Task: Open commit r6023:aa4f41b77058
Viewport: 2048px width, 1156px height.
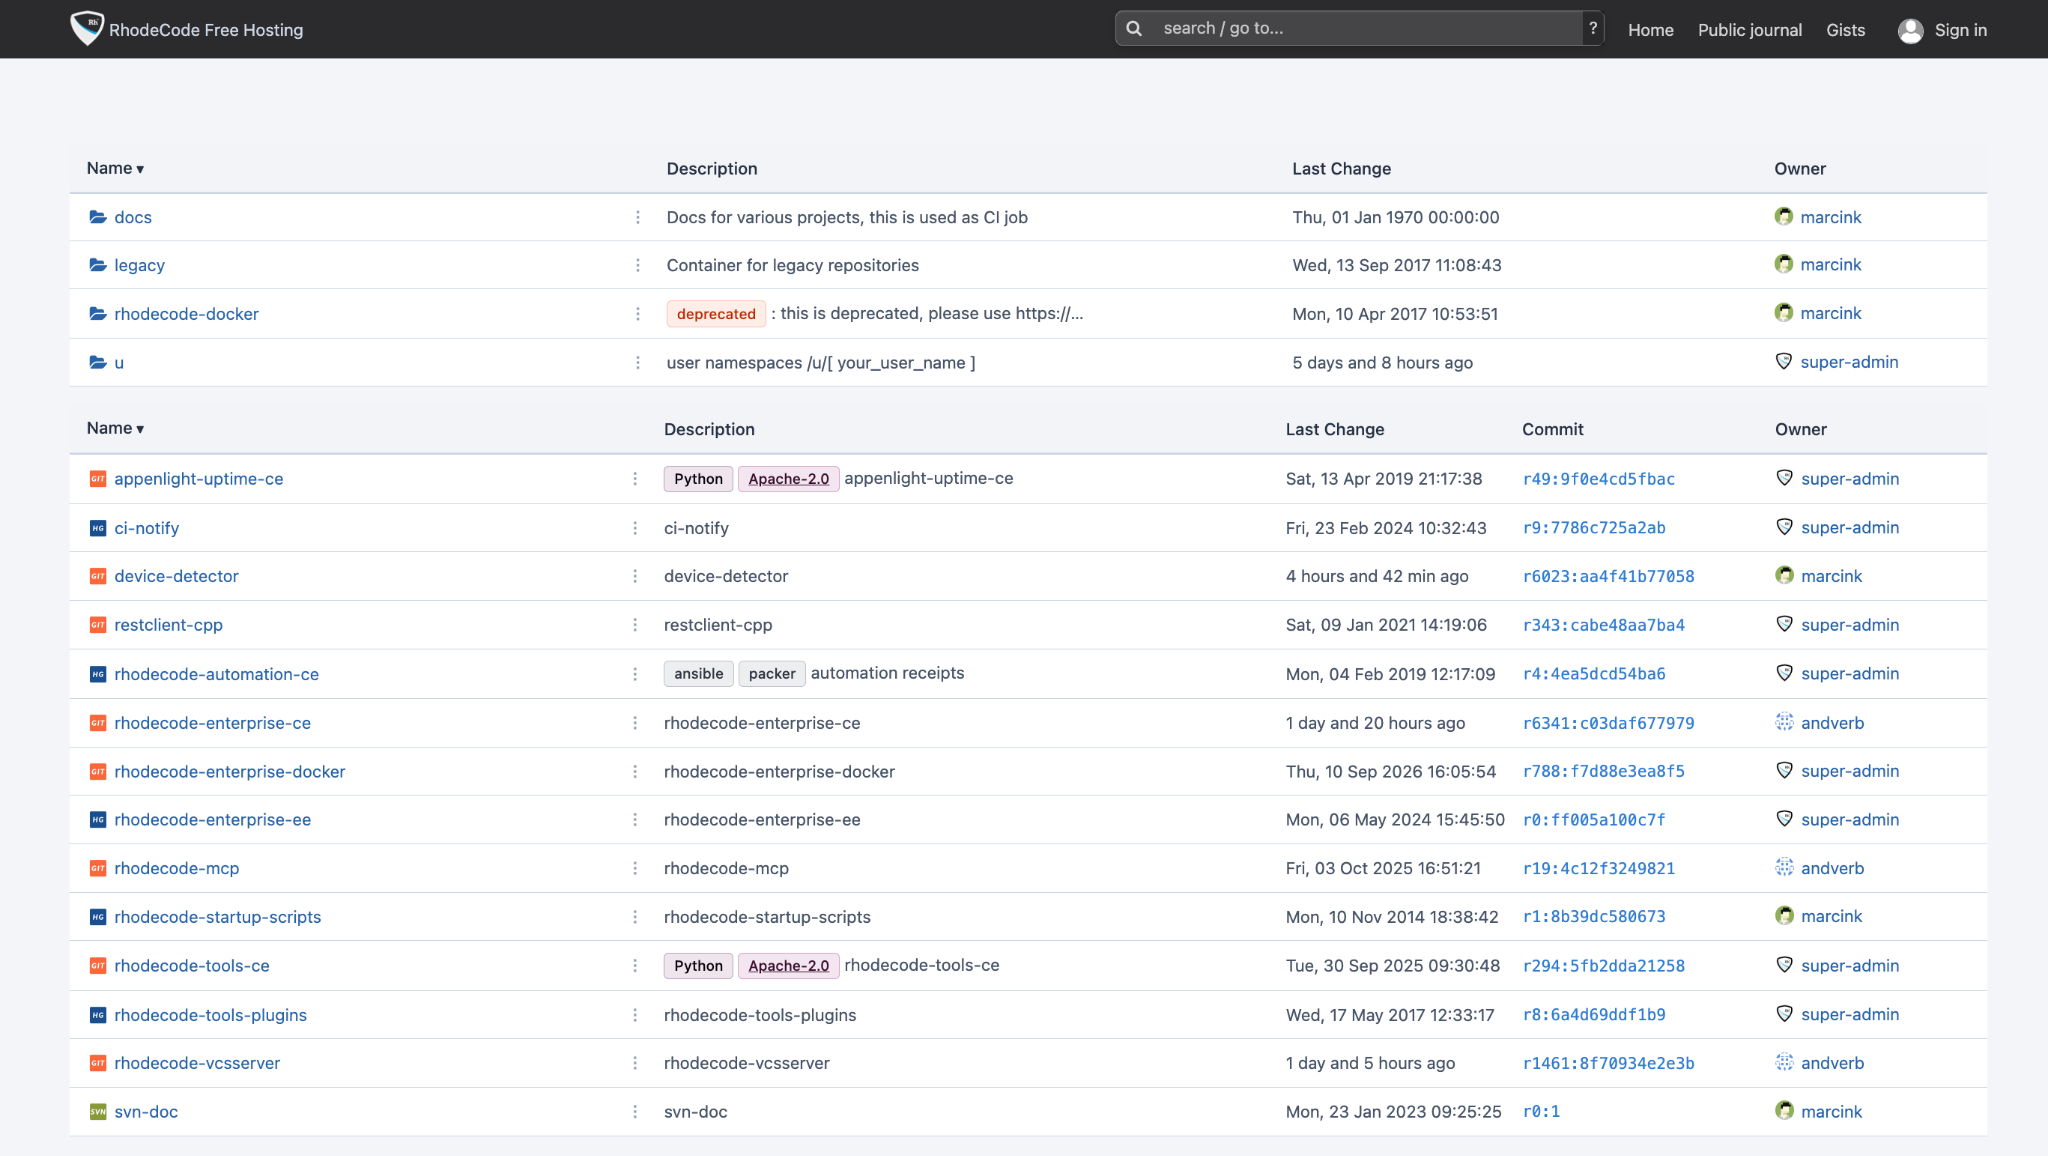Action: (1608, 576)
